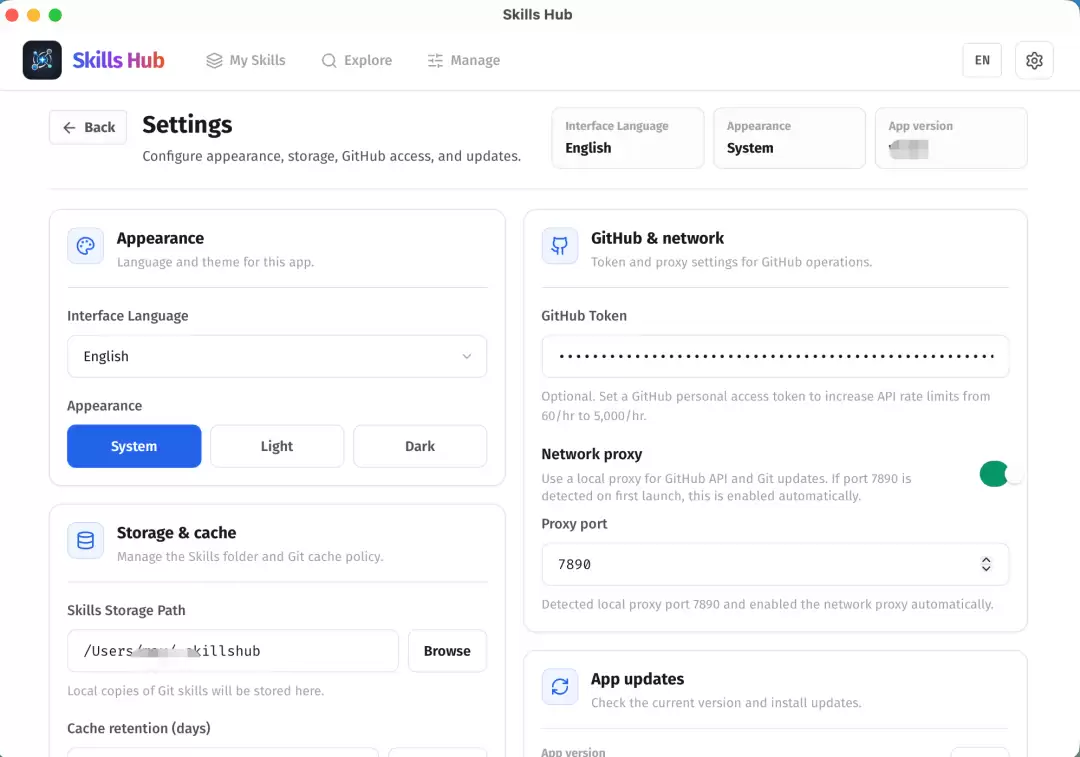Click the 'Network proxy' label
Screen dimensions: 1080x757
coord(592,454)
